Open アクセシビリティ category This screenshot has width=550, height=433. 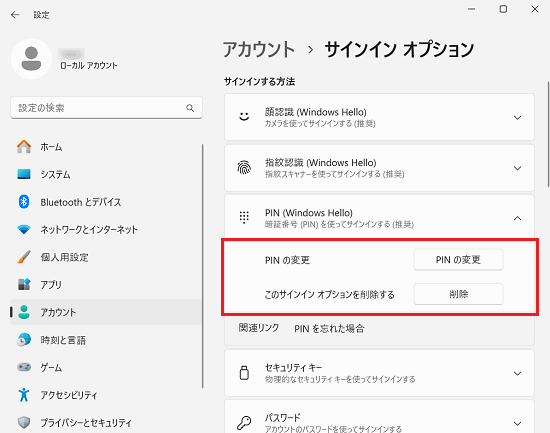[106, 395]
